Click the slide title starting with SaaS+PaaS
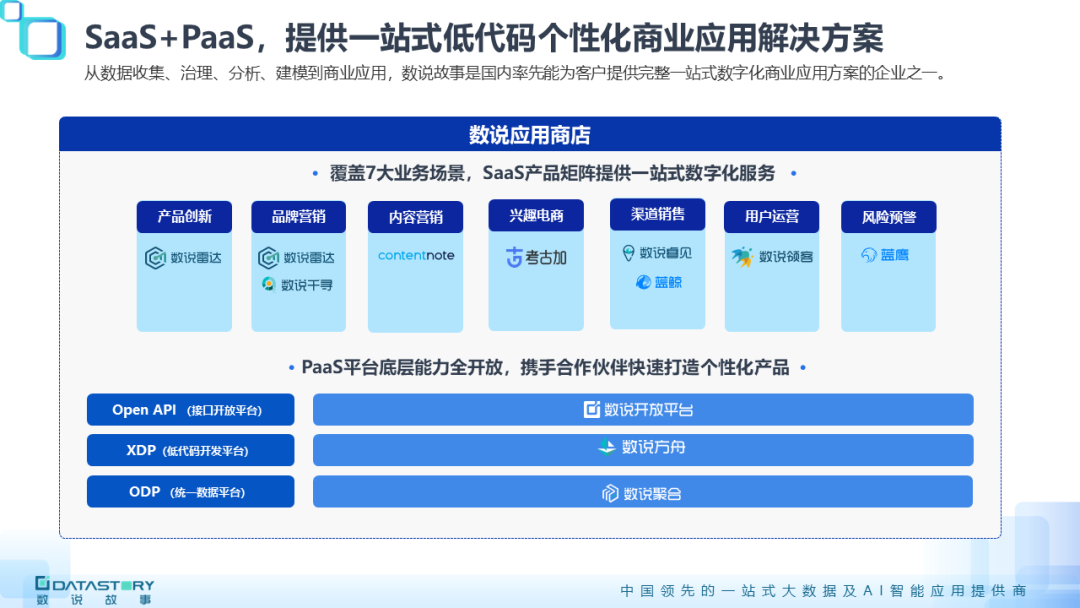This screenshot has height=608, width=1080. click(484, 38)
